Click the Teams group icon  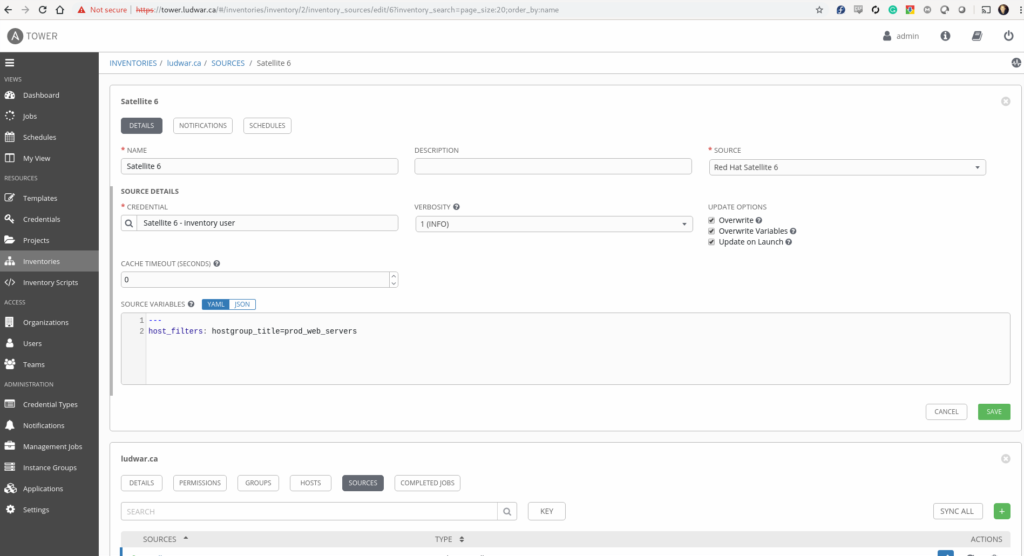[x=10, y=364]
